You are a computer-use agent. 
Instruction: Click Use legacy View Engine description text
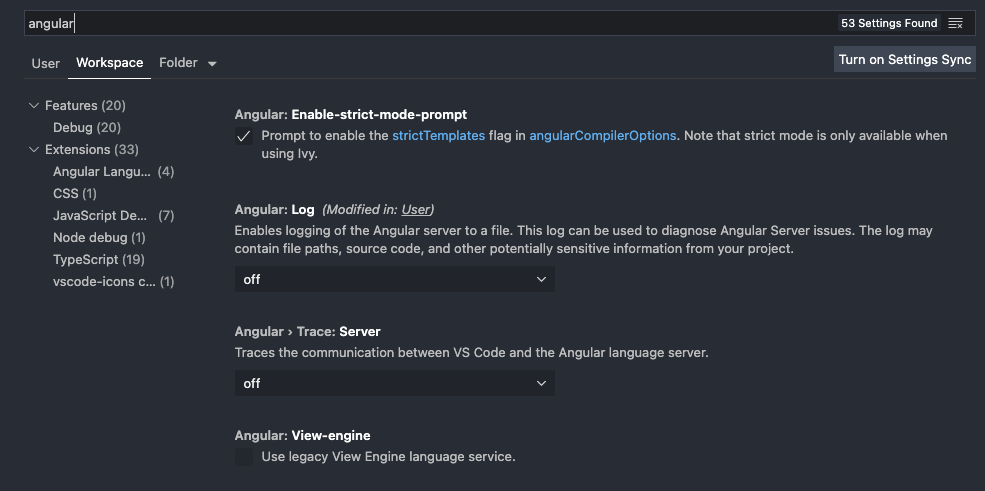click(x=388, y=457)
